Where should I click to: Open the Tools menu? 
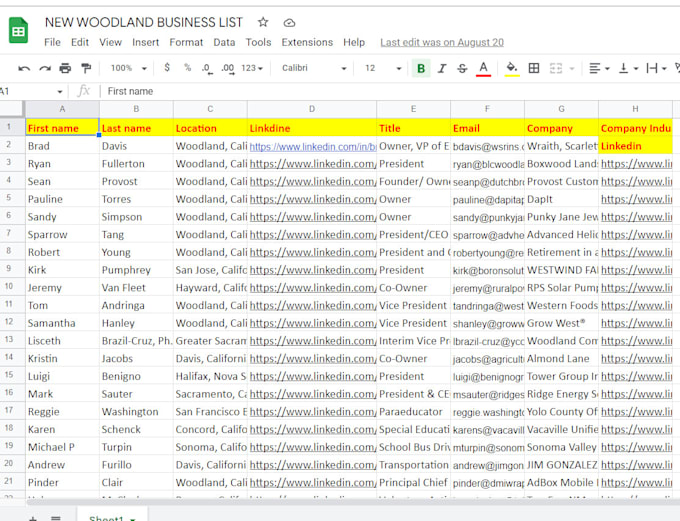tap(258, 42)
